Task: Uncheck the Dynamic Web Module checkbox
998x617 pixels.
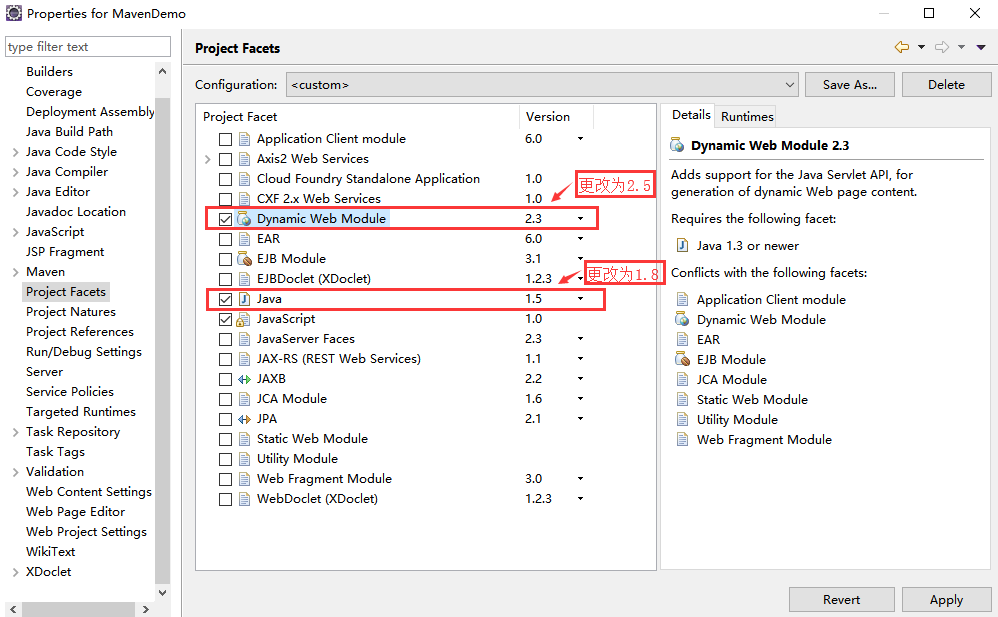Action: click(225, 220)
